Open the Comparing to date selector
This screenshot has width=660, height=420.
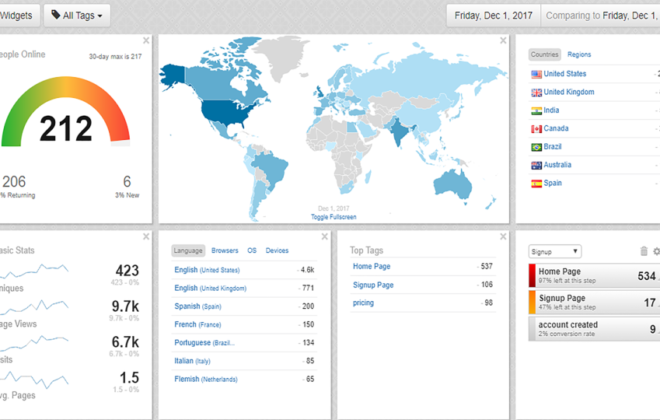click(601, 16)
